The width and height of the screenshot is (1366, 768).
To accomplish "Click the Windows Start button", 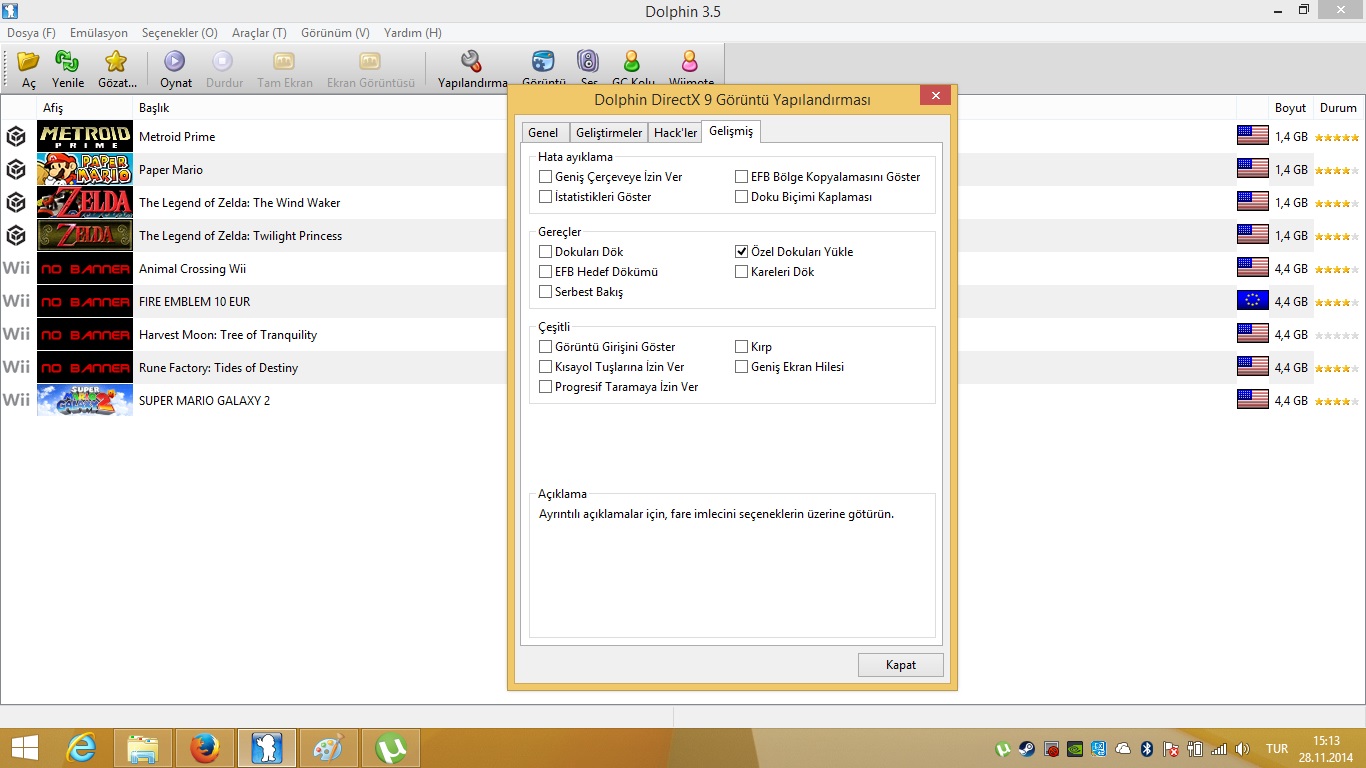I will 25,748.
